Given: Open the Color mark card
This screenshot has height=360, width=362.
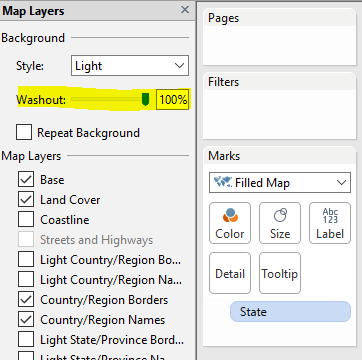Looking at the screenshot, I should [230, 223].
